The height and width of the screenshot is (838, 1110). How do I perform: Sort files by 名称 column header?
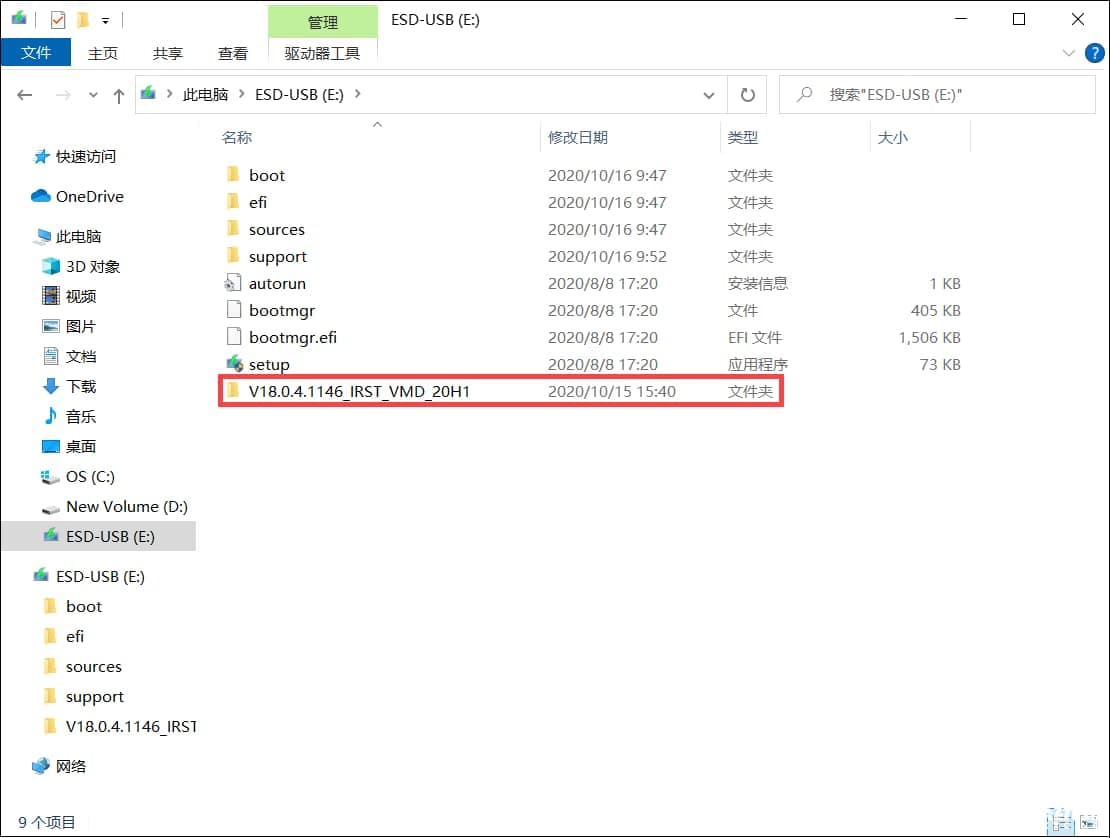click(237, 137)
